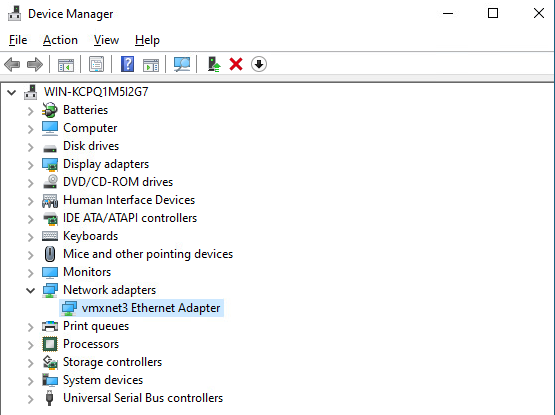Expand the Display adapters category
The height and width of the screenshot is (415, 555).
tap(31, 165)
